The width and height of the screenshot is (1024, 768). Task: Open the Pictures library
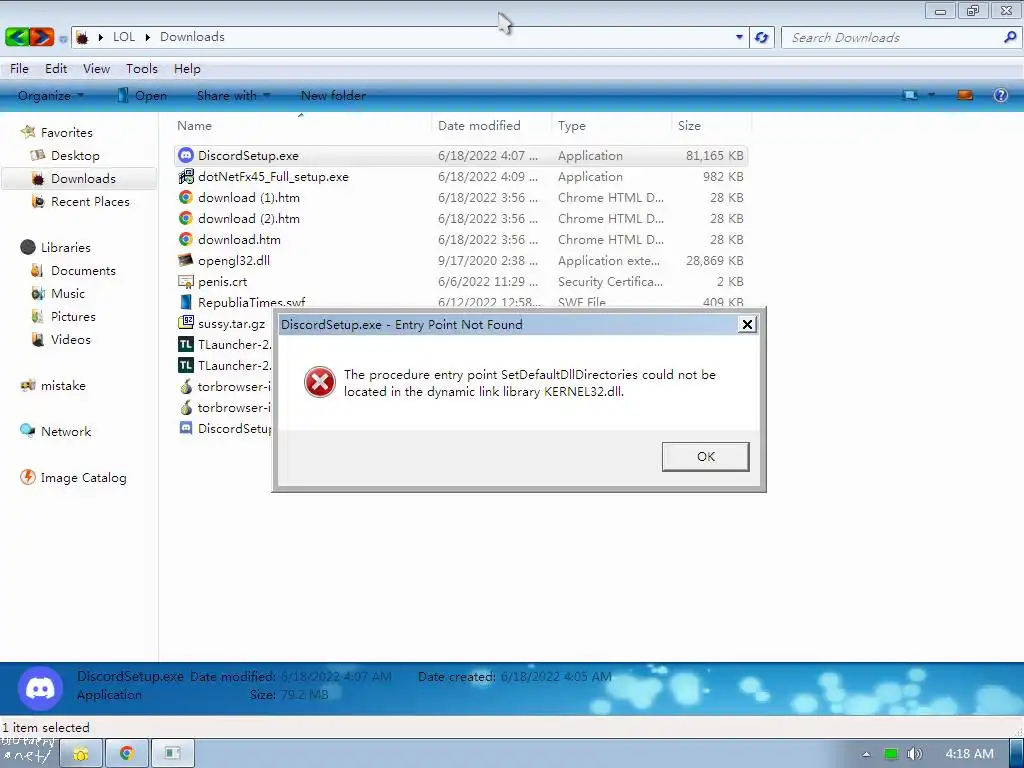(73, 317)
